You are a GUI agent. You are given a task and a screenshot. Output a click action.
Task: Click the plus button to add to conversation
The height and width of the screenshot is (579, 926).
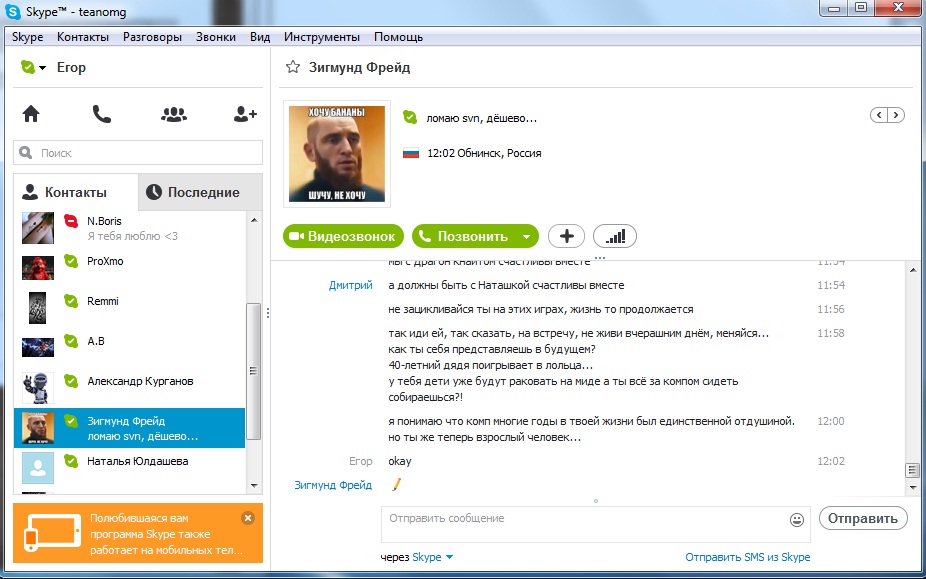[566, 236]
